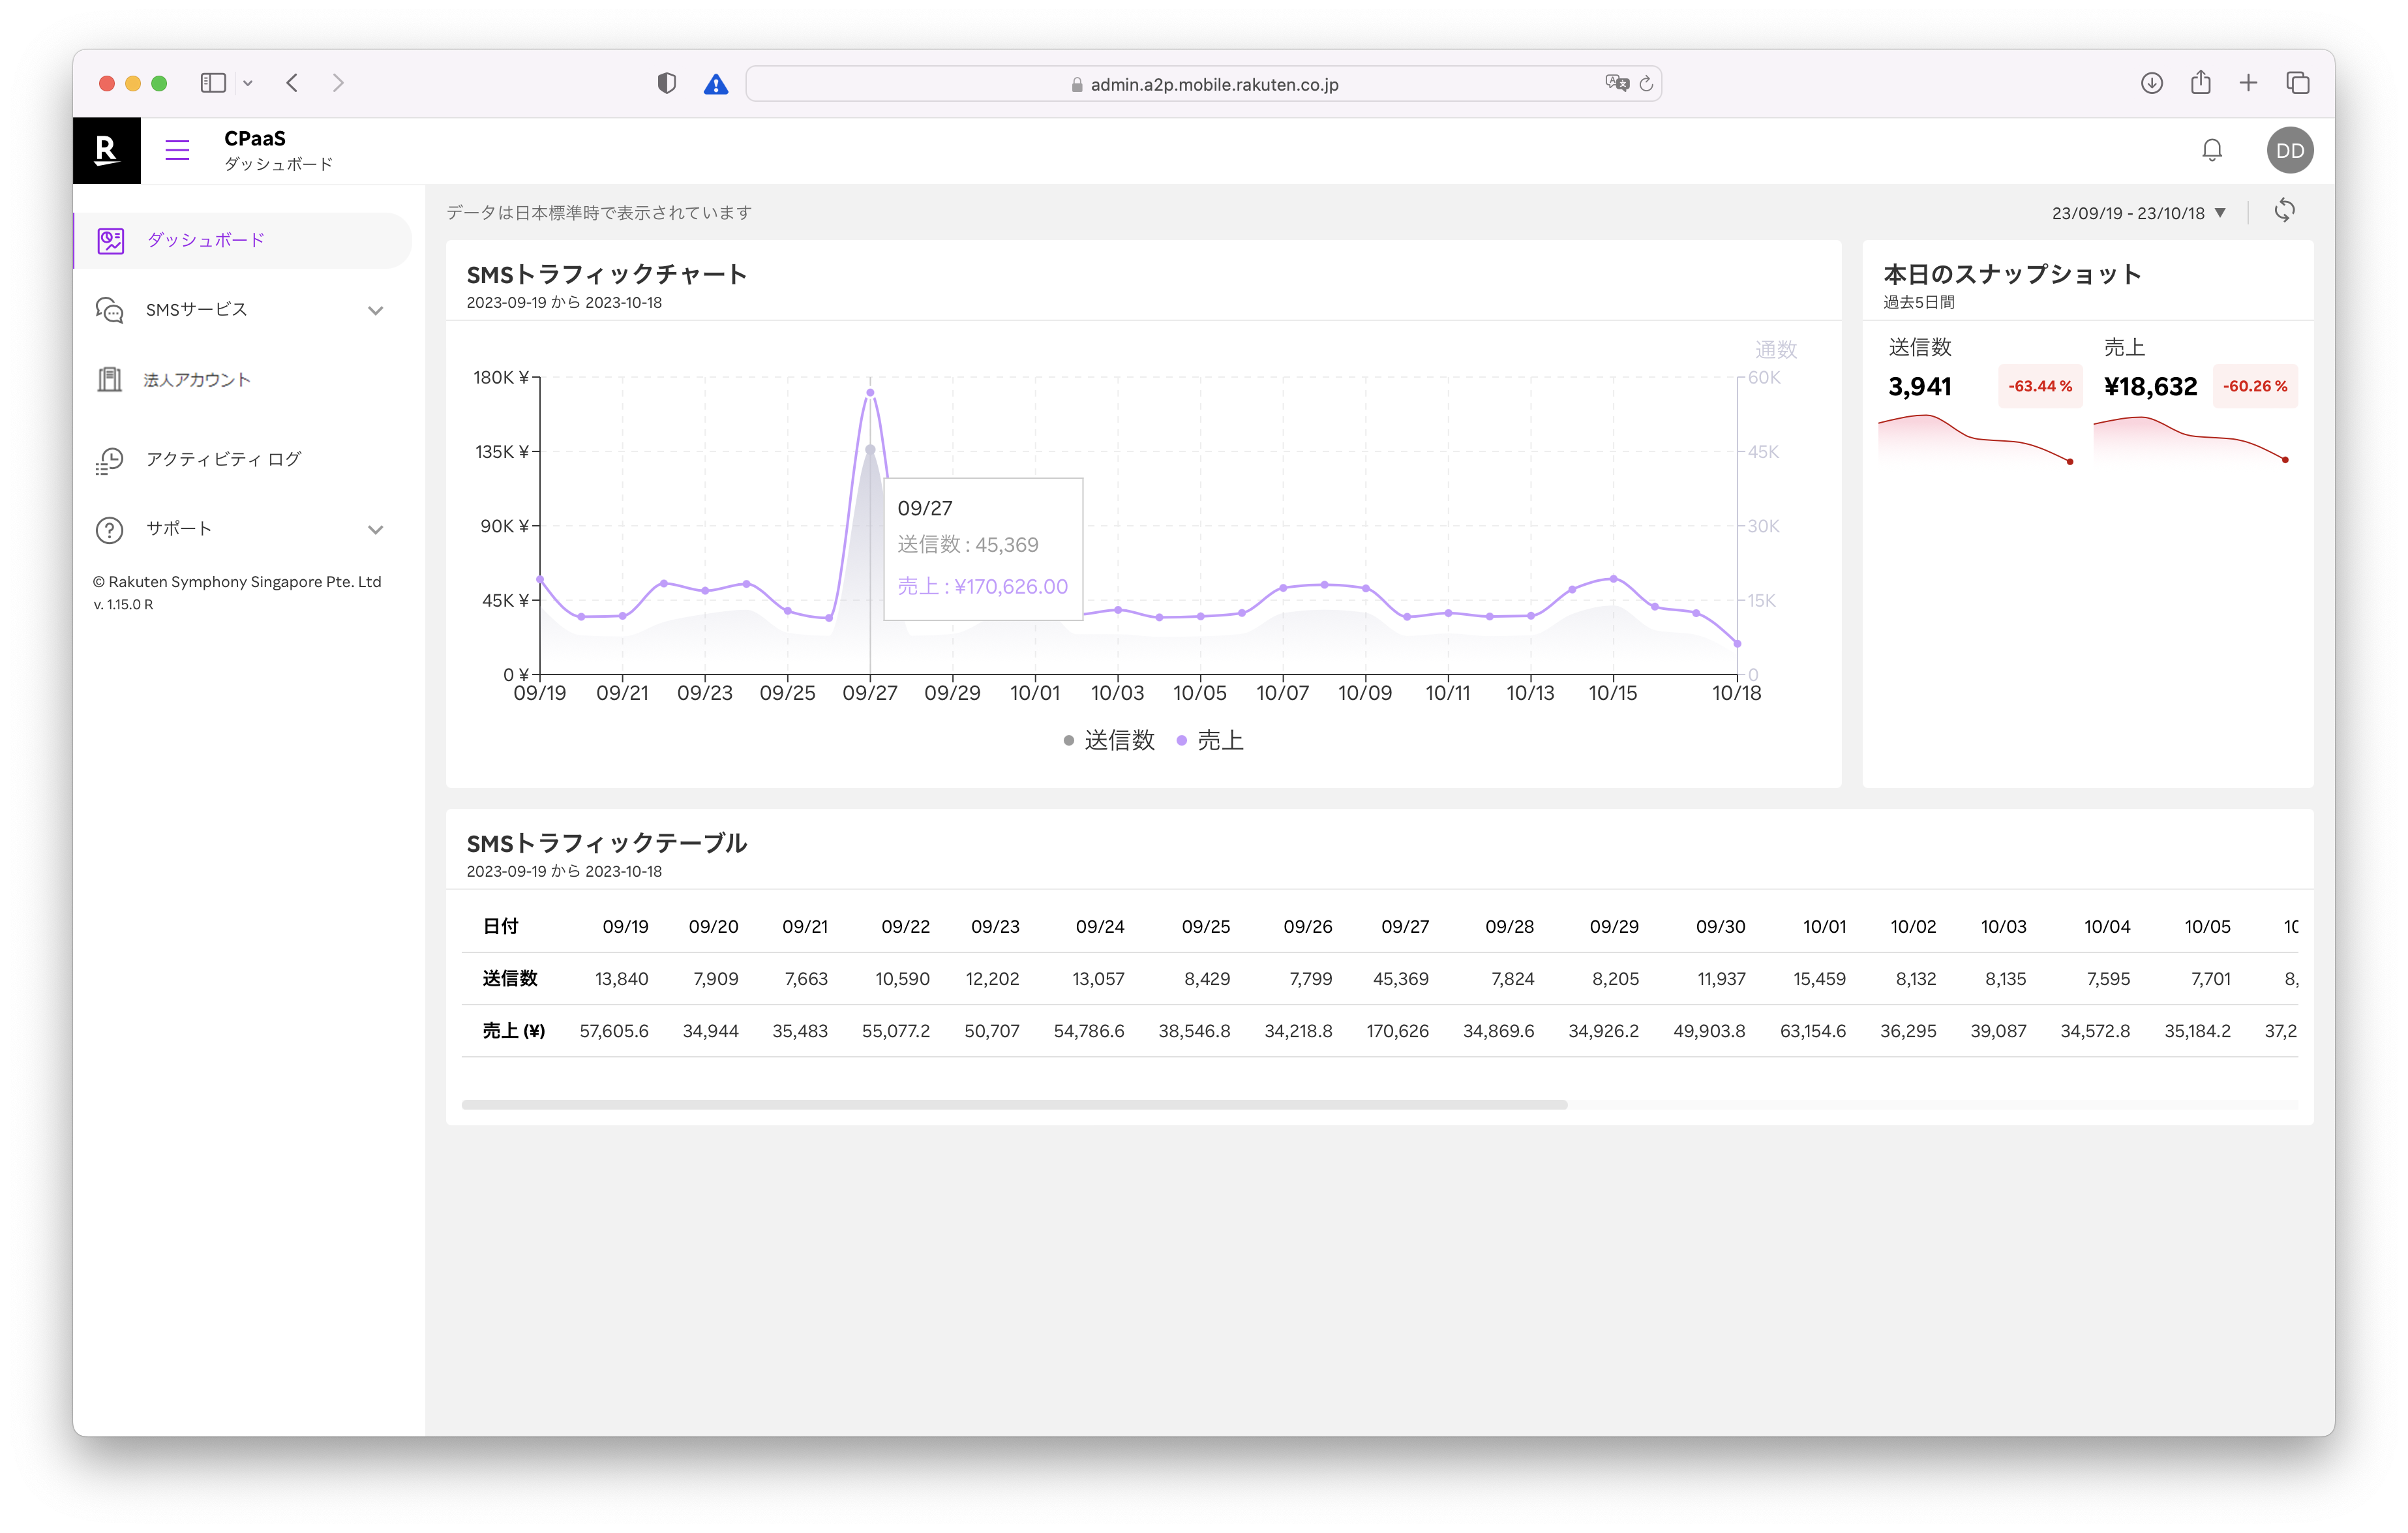Click the -63.44 % change badge

coord(2040,386)
